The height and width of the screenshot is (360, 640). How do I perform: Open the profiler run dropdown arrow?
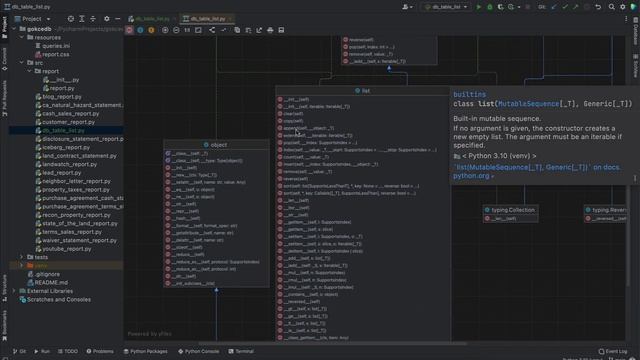[519, 7]
